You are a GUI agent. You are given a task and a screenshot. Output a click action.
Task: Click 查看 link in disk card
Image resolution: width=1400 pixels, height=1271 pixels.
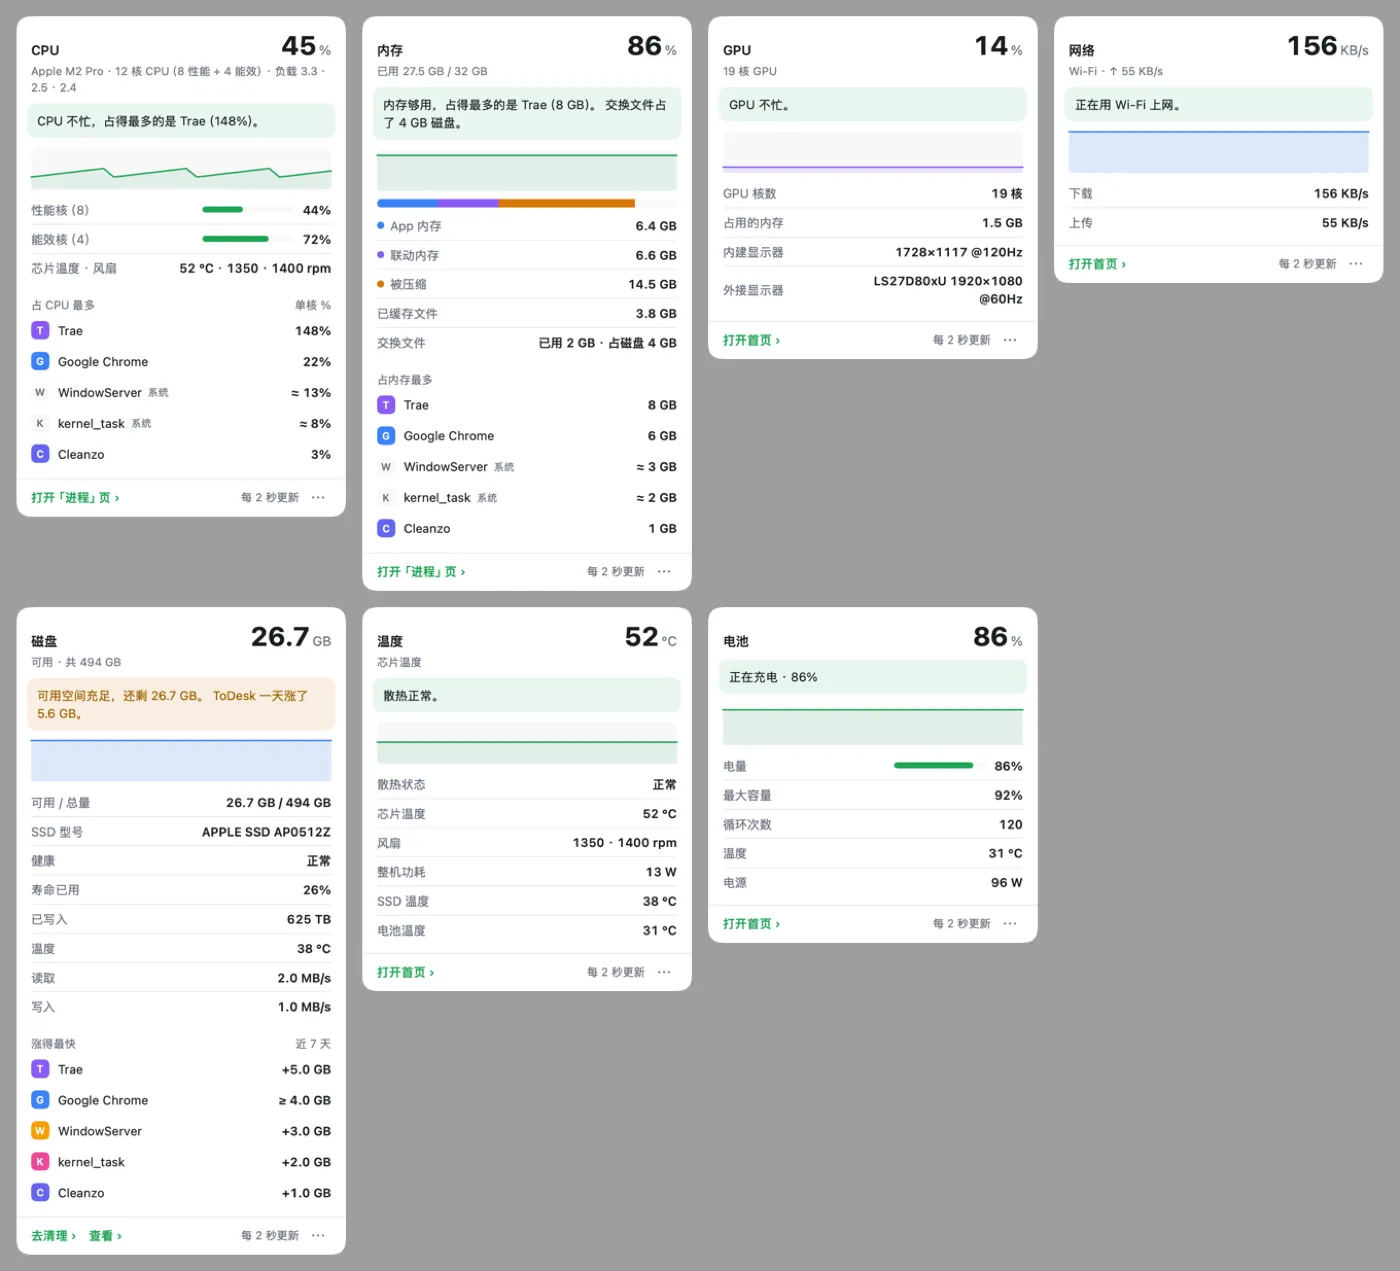pyautogui.click(x=105, y=1236)
